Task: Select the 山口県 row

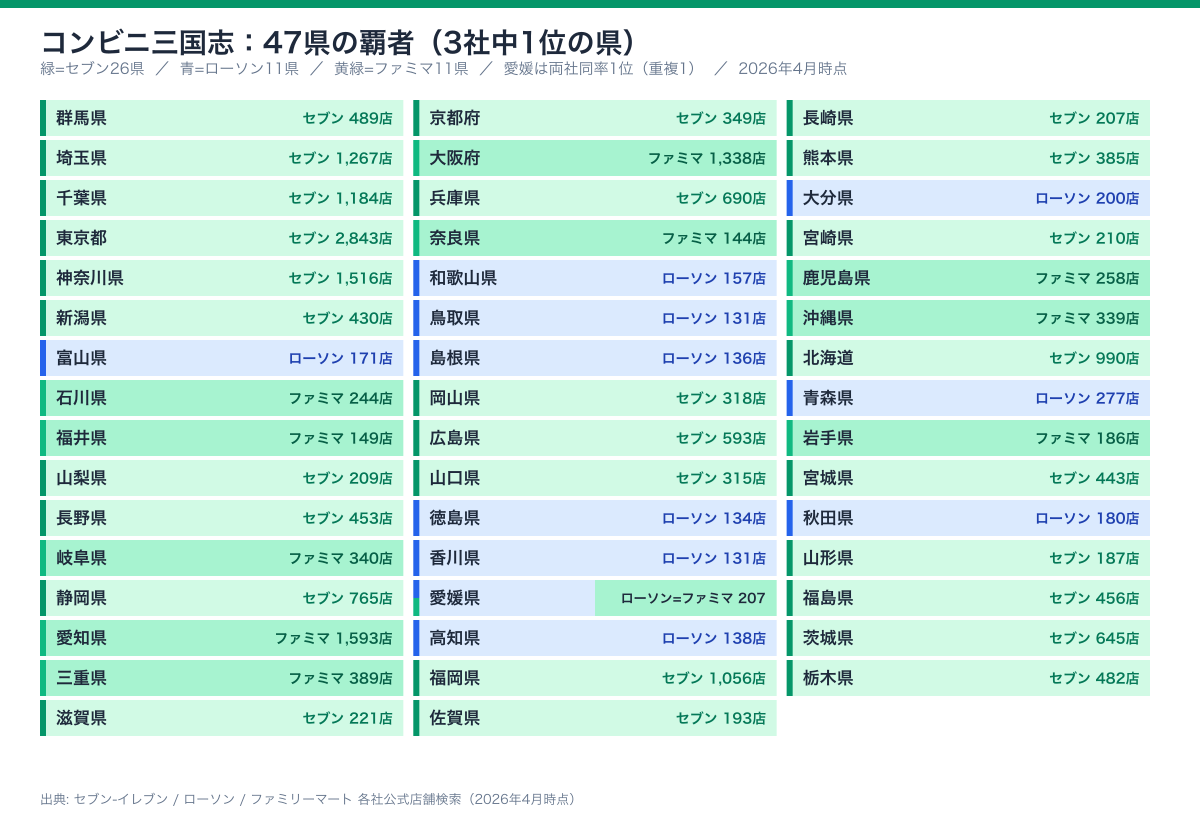Action: coord(595,478)
